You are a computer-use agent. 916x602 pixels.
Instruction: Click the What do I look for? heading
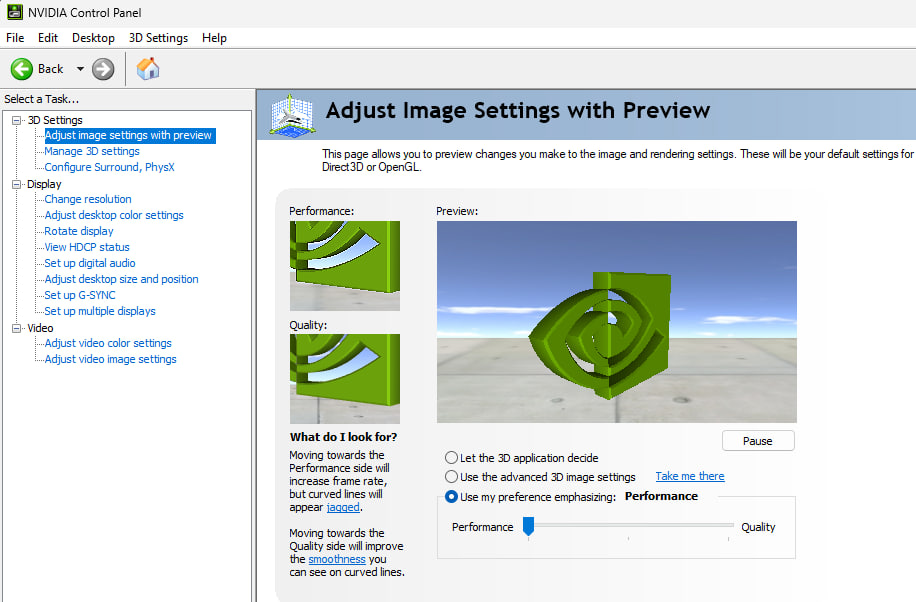click(344, 437)
